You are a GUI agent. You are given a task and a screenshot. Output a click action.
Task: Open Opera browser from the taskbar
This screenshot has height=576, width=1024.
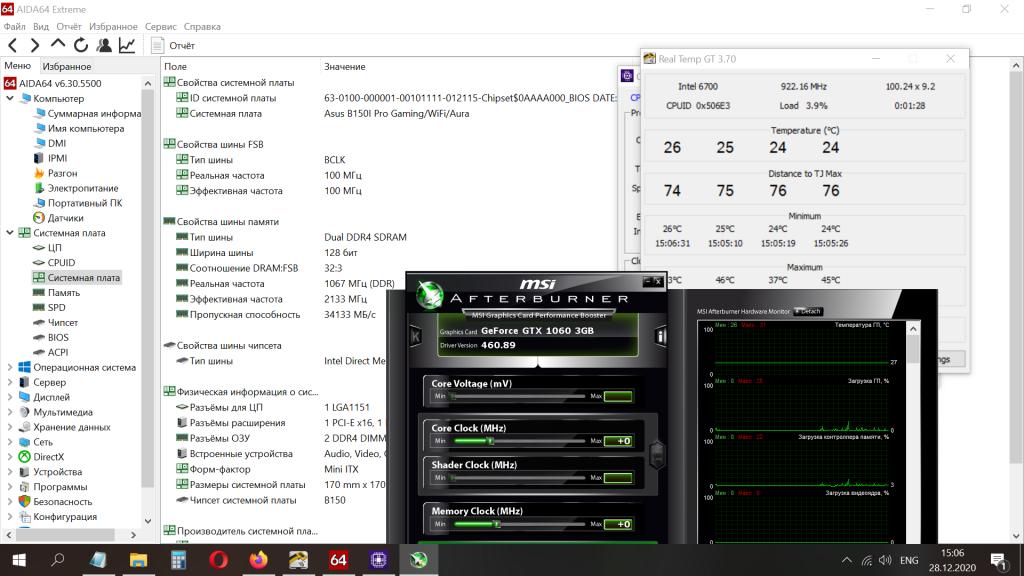point(218,560)
